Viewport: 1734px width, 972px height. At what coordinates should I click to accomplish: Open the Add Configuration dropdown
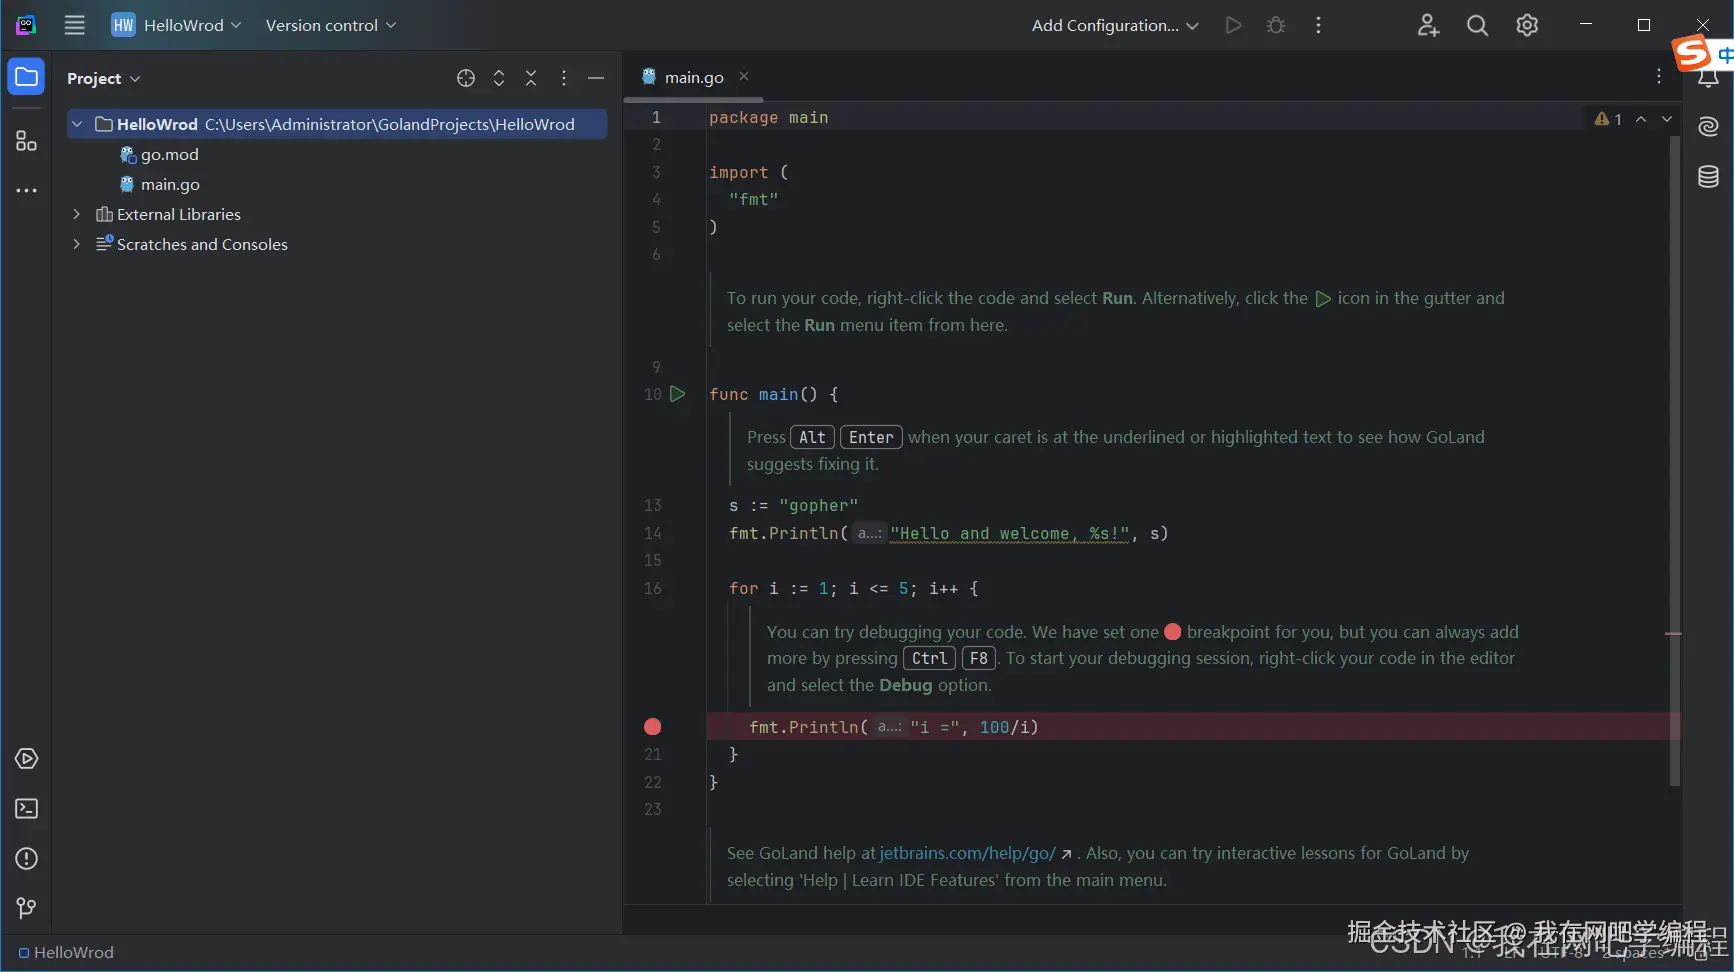pyautogui.click(x=1114, y=26)
